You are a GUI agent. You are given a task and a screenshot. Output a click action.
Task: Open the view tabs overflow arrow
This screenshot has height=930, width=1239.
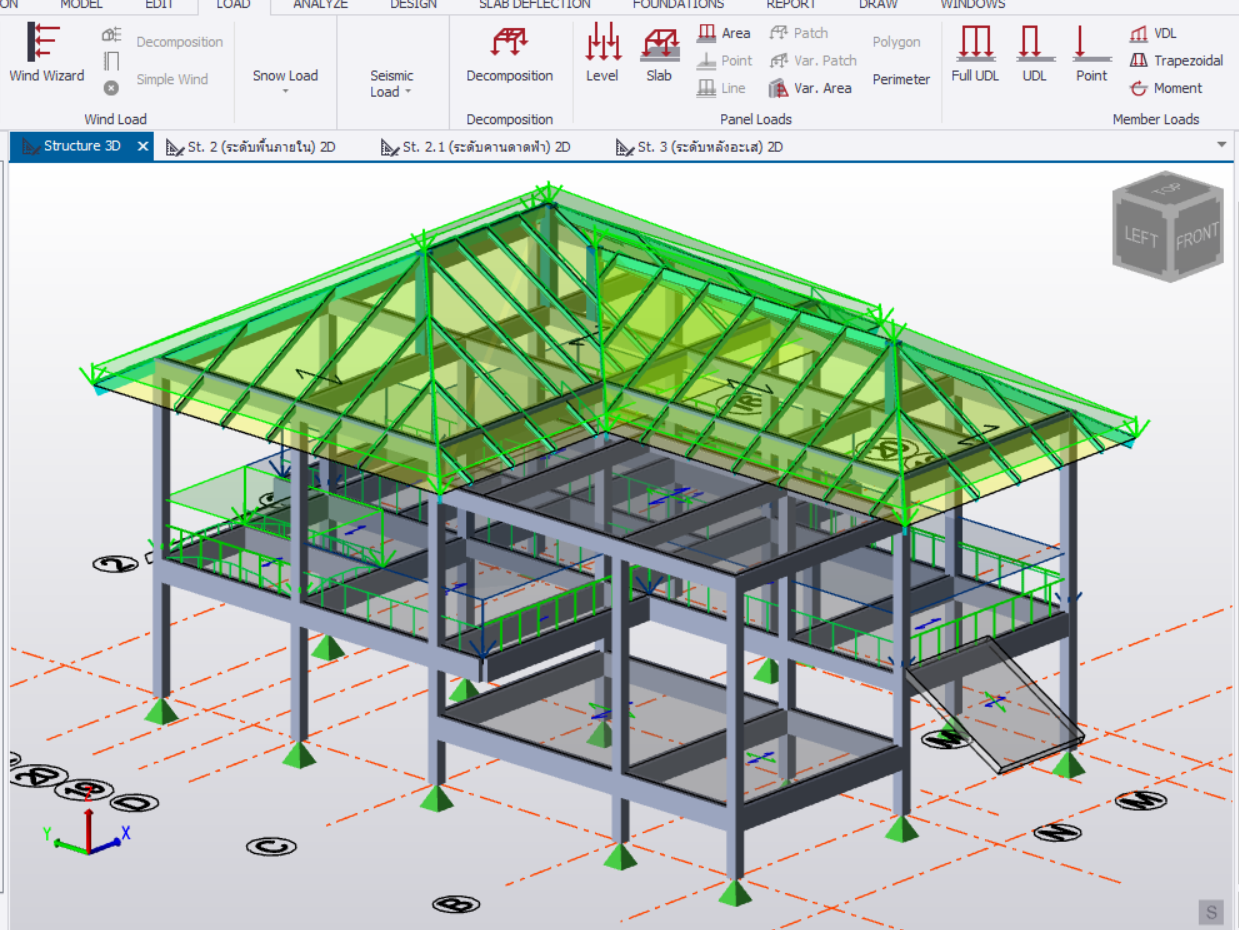(x=1221, y=145)
